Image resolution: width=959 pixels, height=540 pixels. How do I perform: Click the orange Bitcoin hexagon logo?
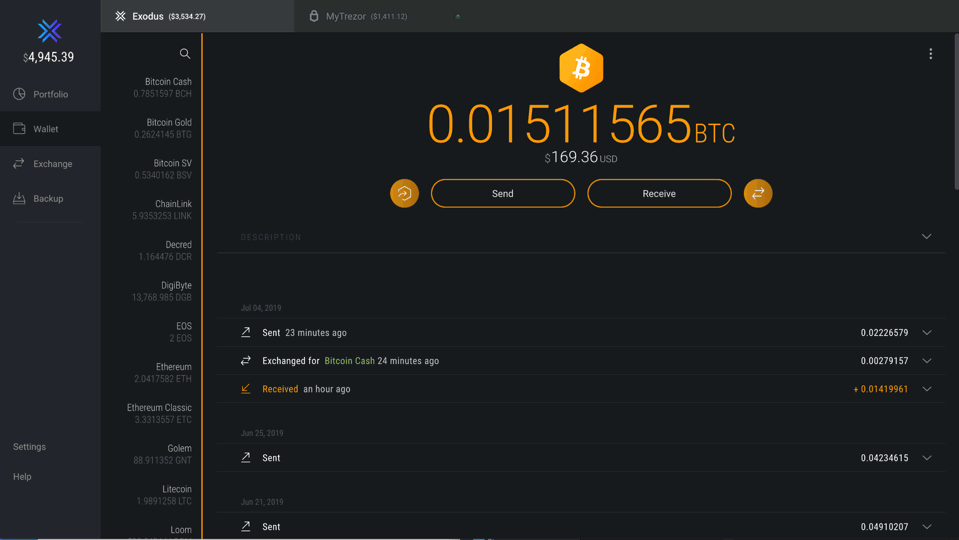[581, 68]
